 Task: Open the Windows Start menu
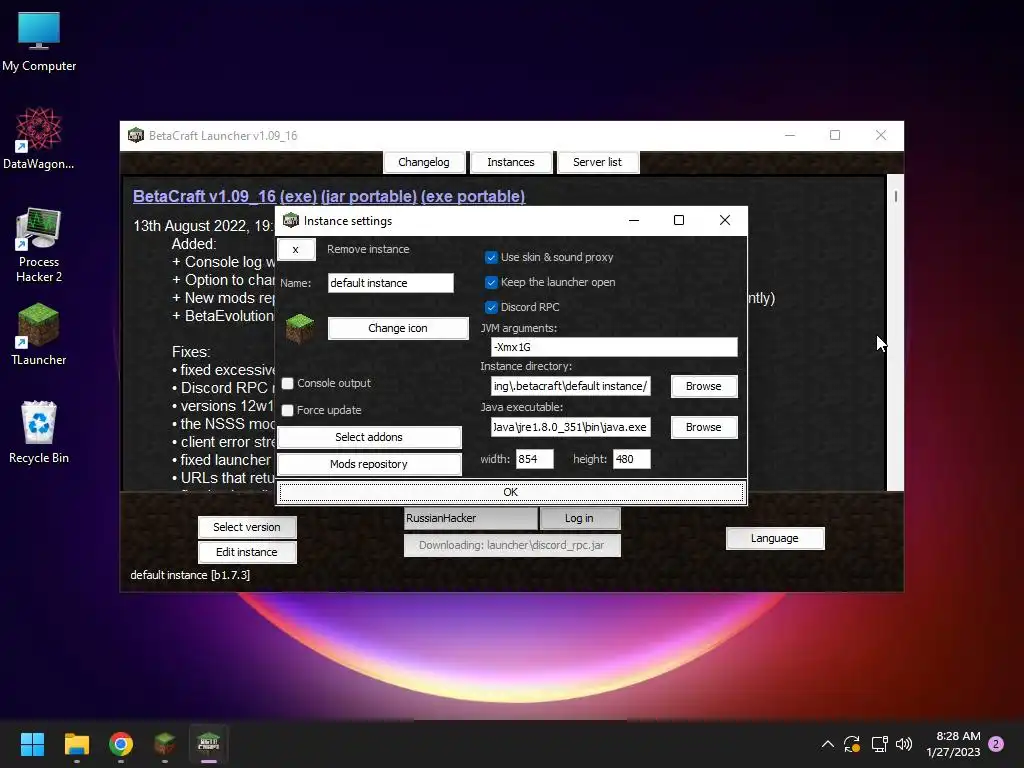coord(32,744)
